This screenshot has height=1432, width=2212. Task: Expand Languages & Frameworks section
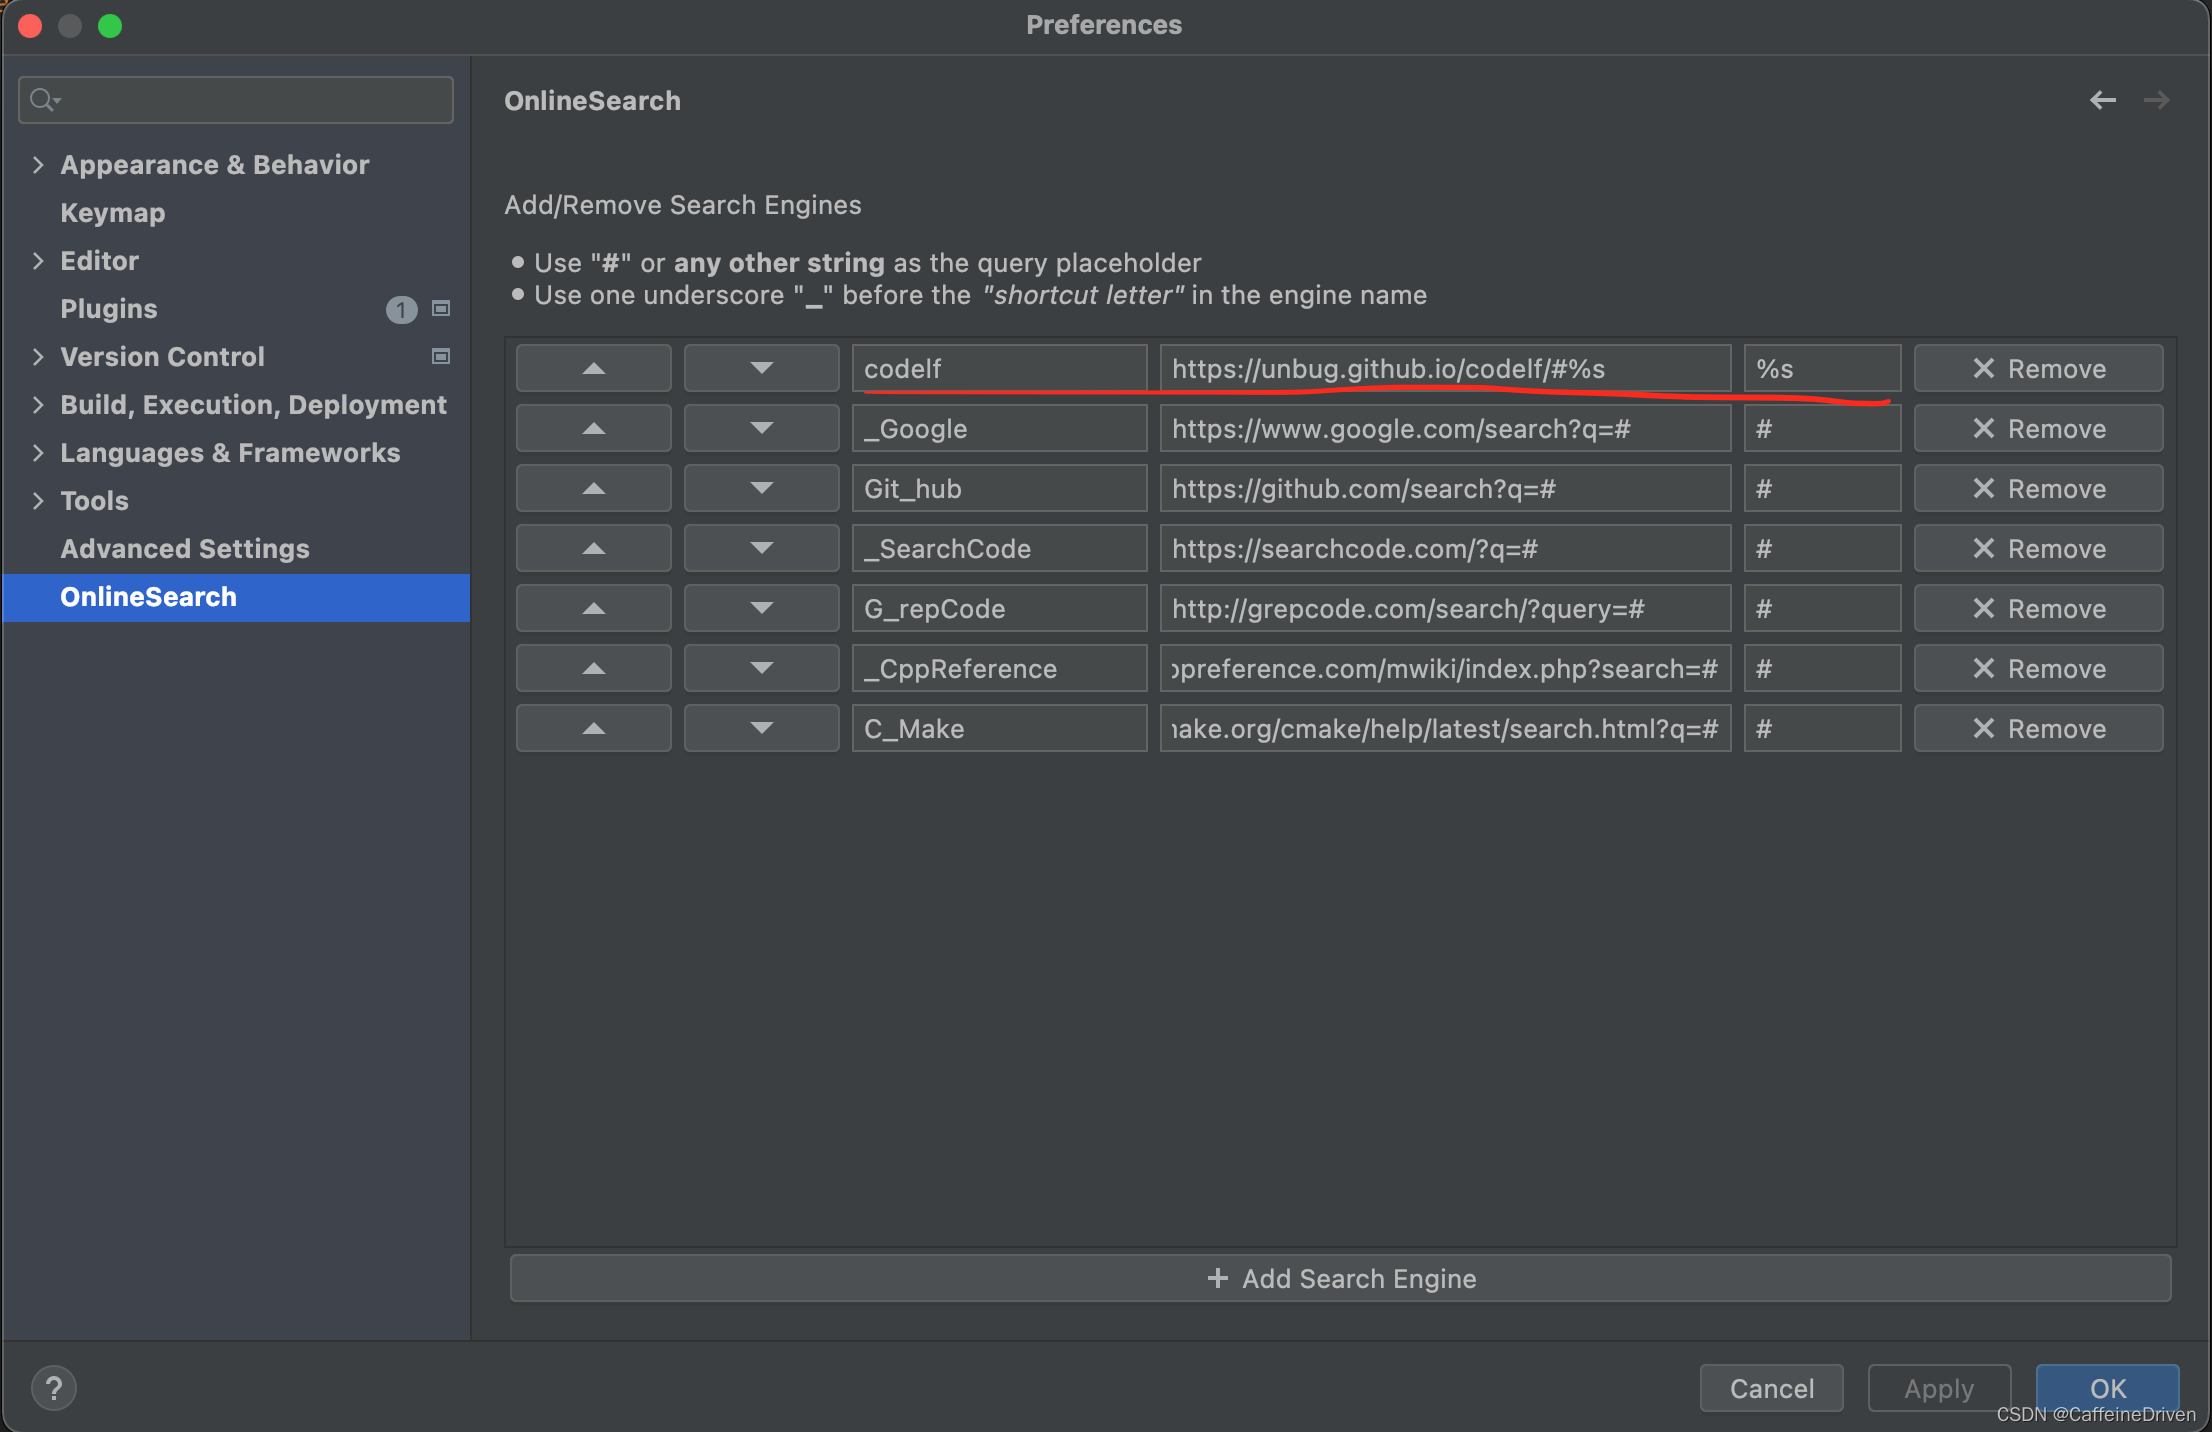click(x=38, y=452)
